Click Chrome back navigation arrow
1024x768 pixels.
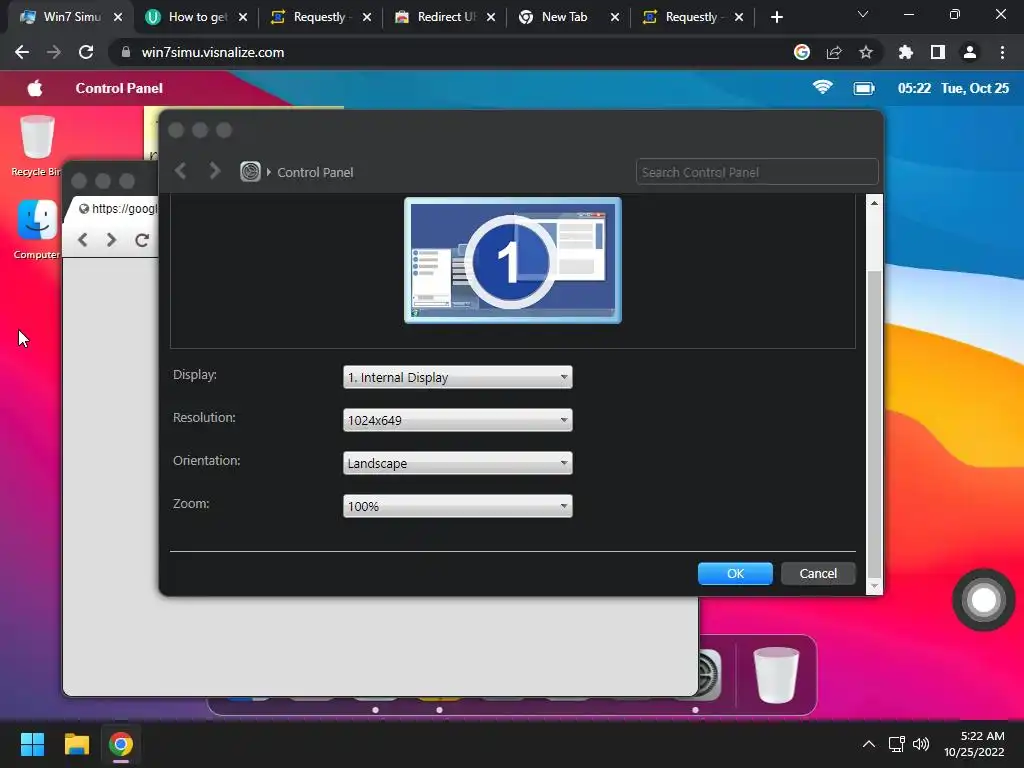coord(22,52)
